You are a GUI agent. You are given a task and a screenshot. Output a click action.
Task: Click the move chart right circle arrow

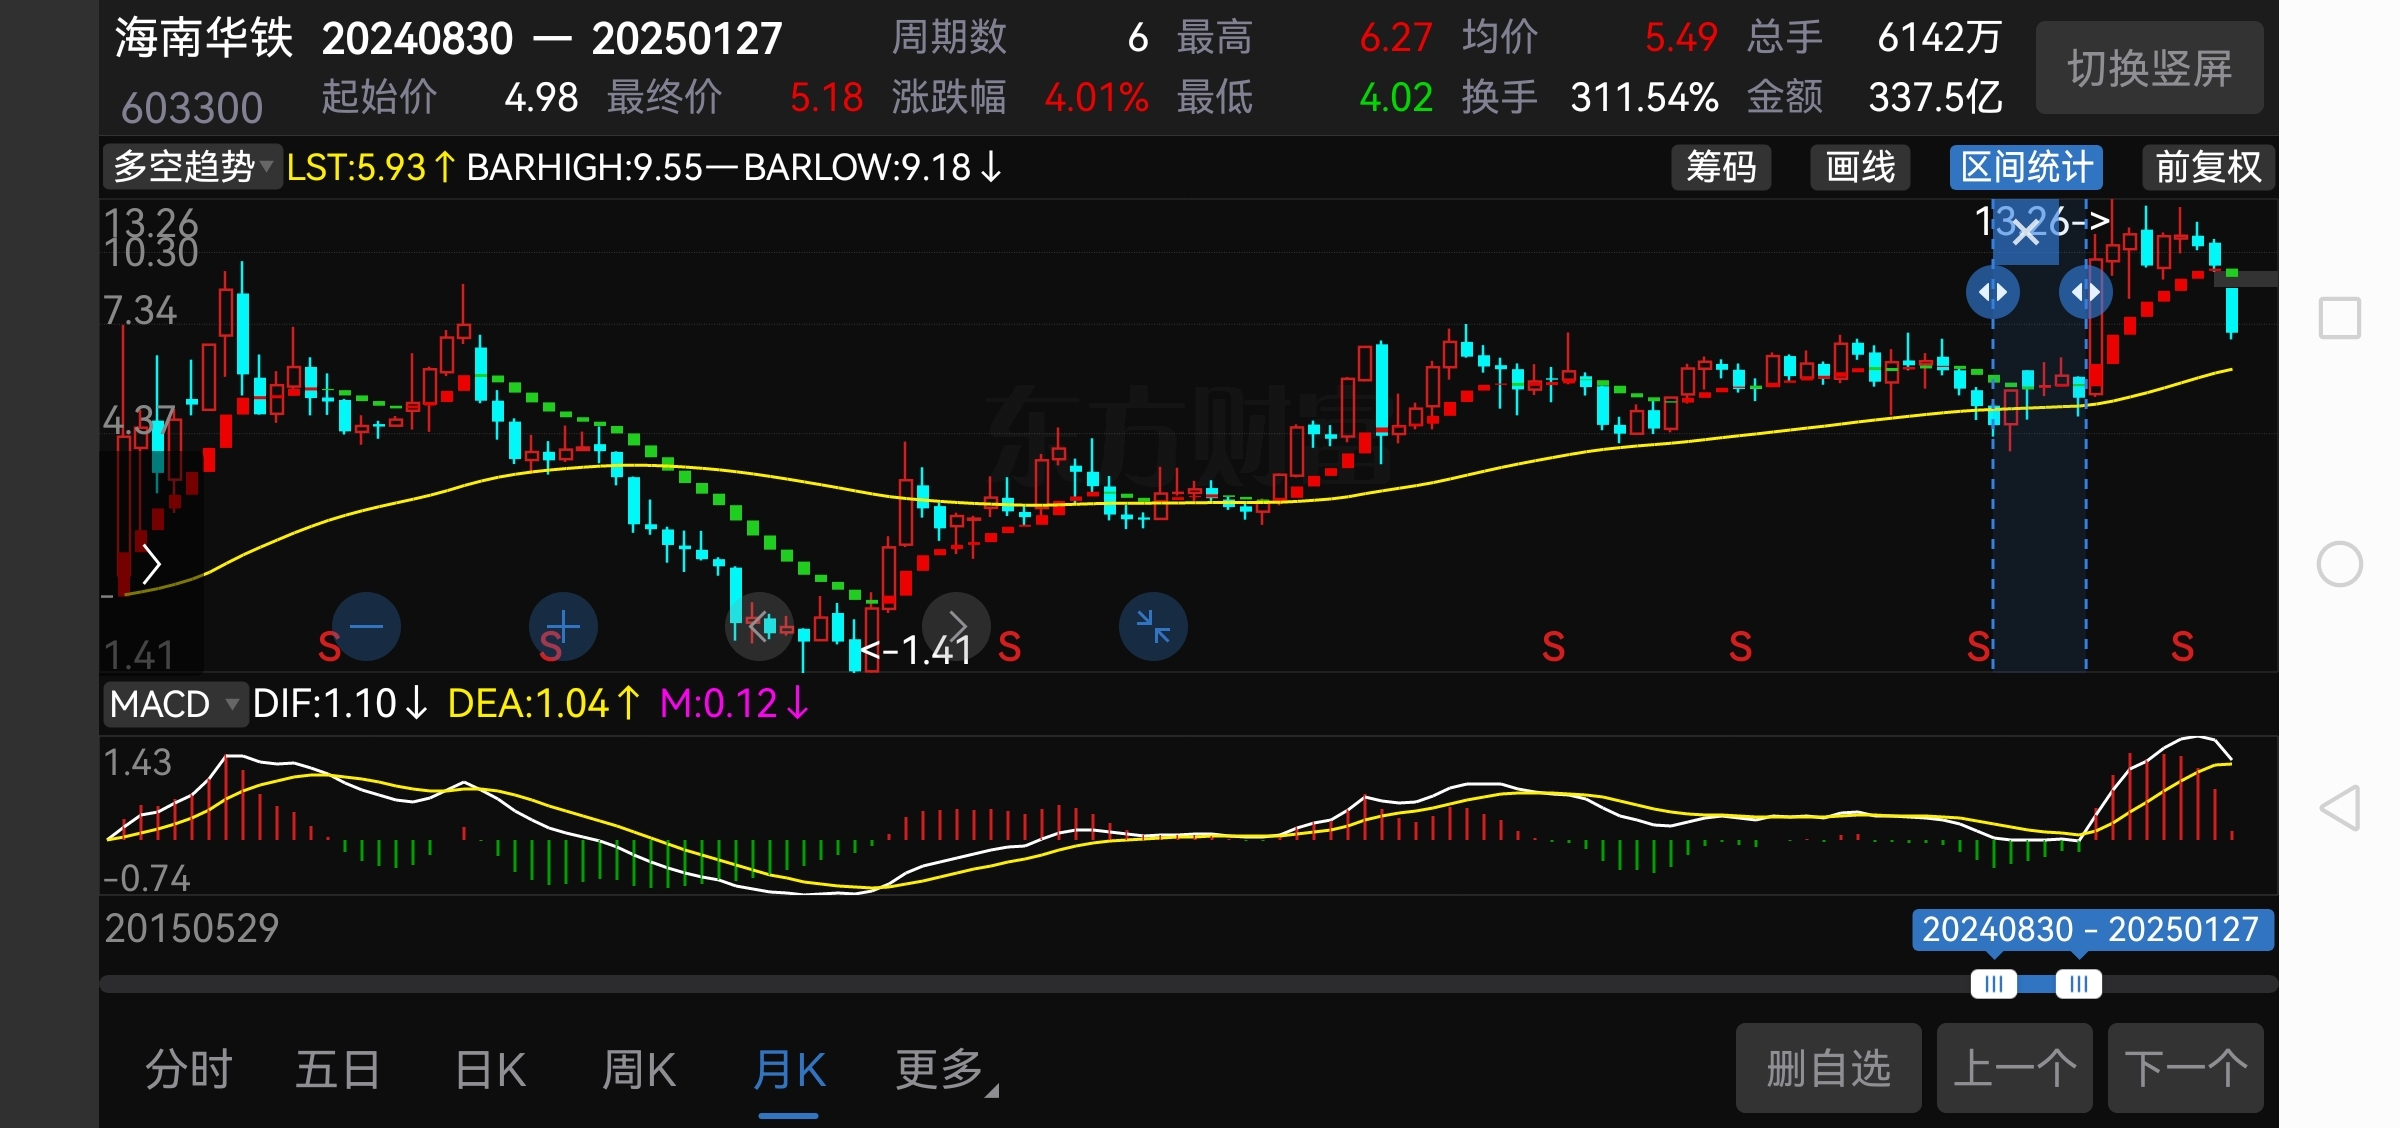pyautogui.click(x=956, y=627)
